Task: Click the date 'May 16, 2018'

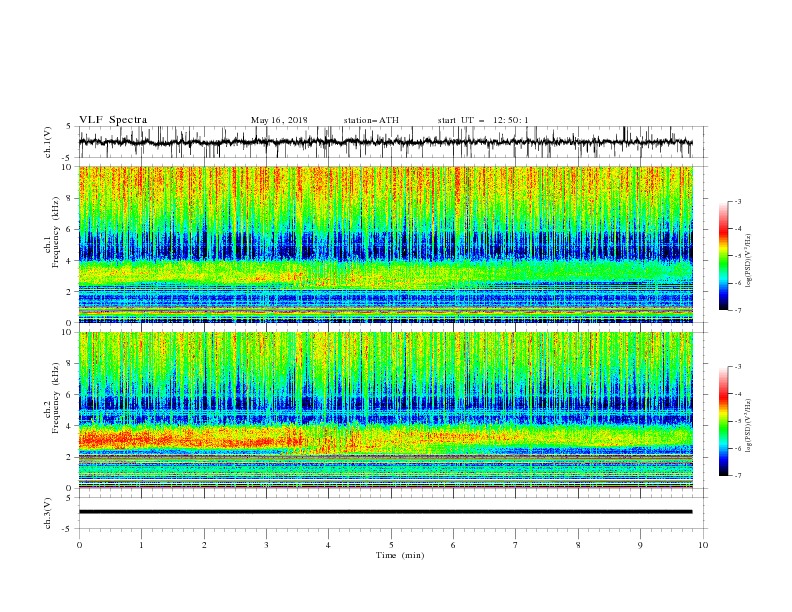Action: coord(279,120)
